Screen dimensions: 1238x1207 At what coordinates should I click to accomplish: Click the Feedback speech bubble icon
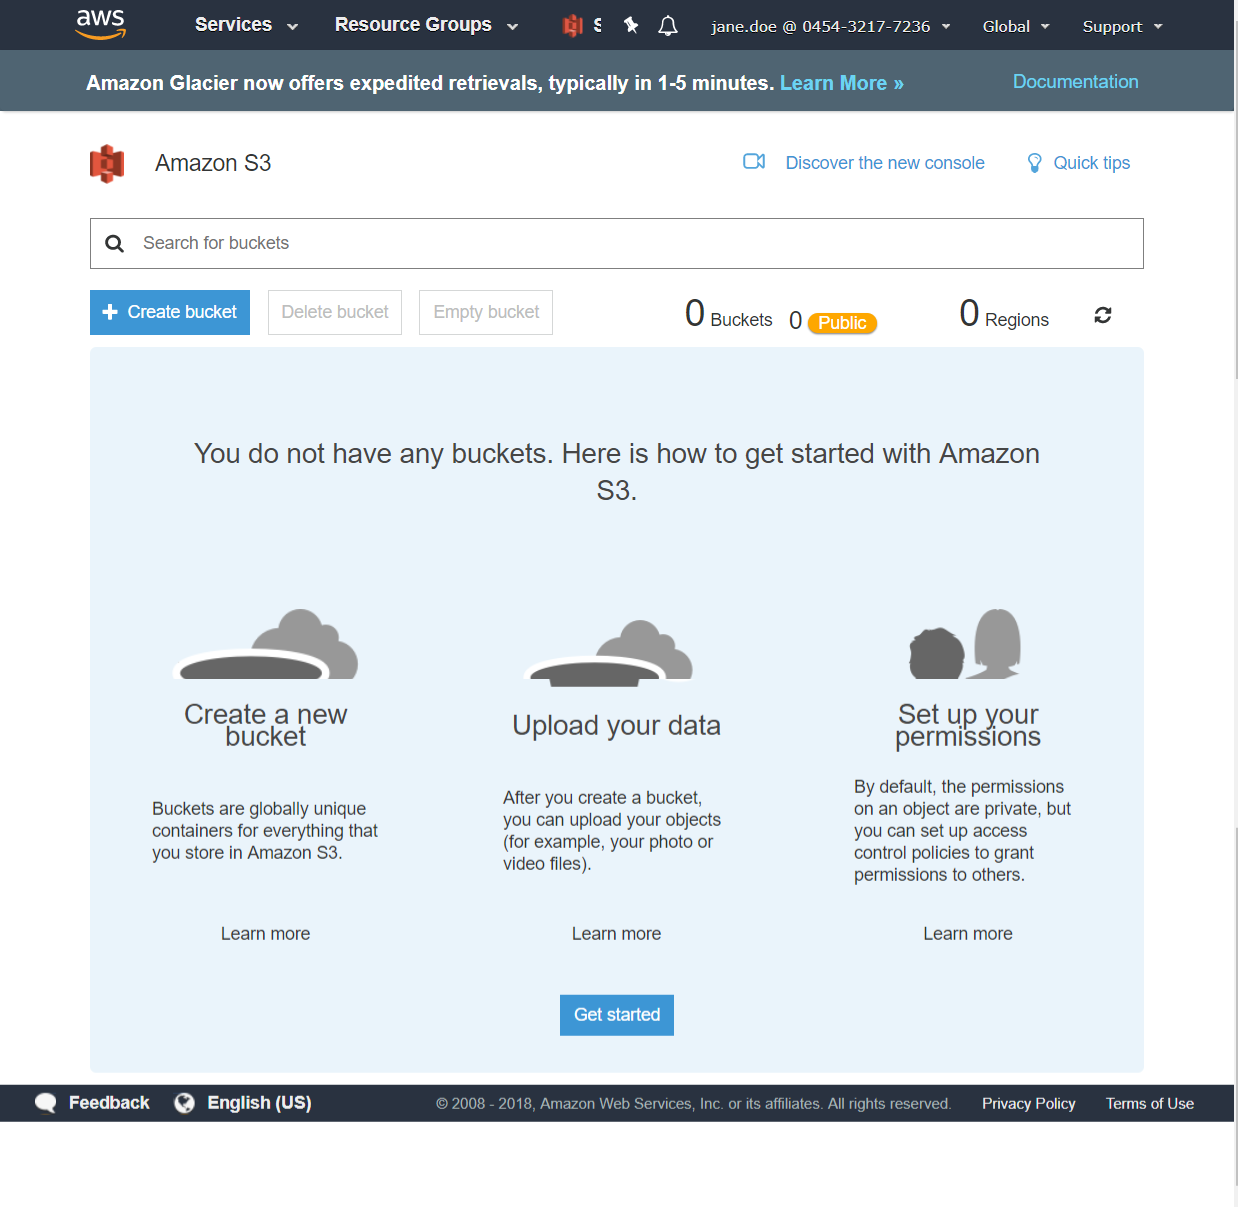[46, 1103]
